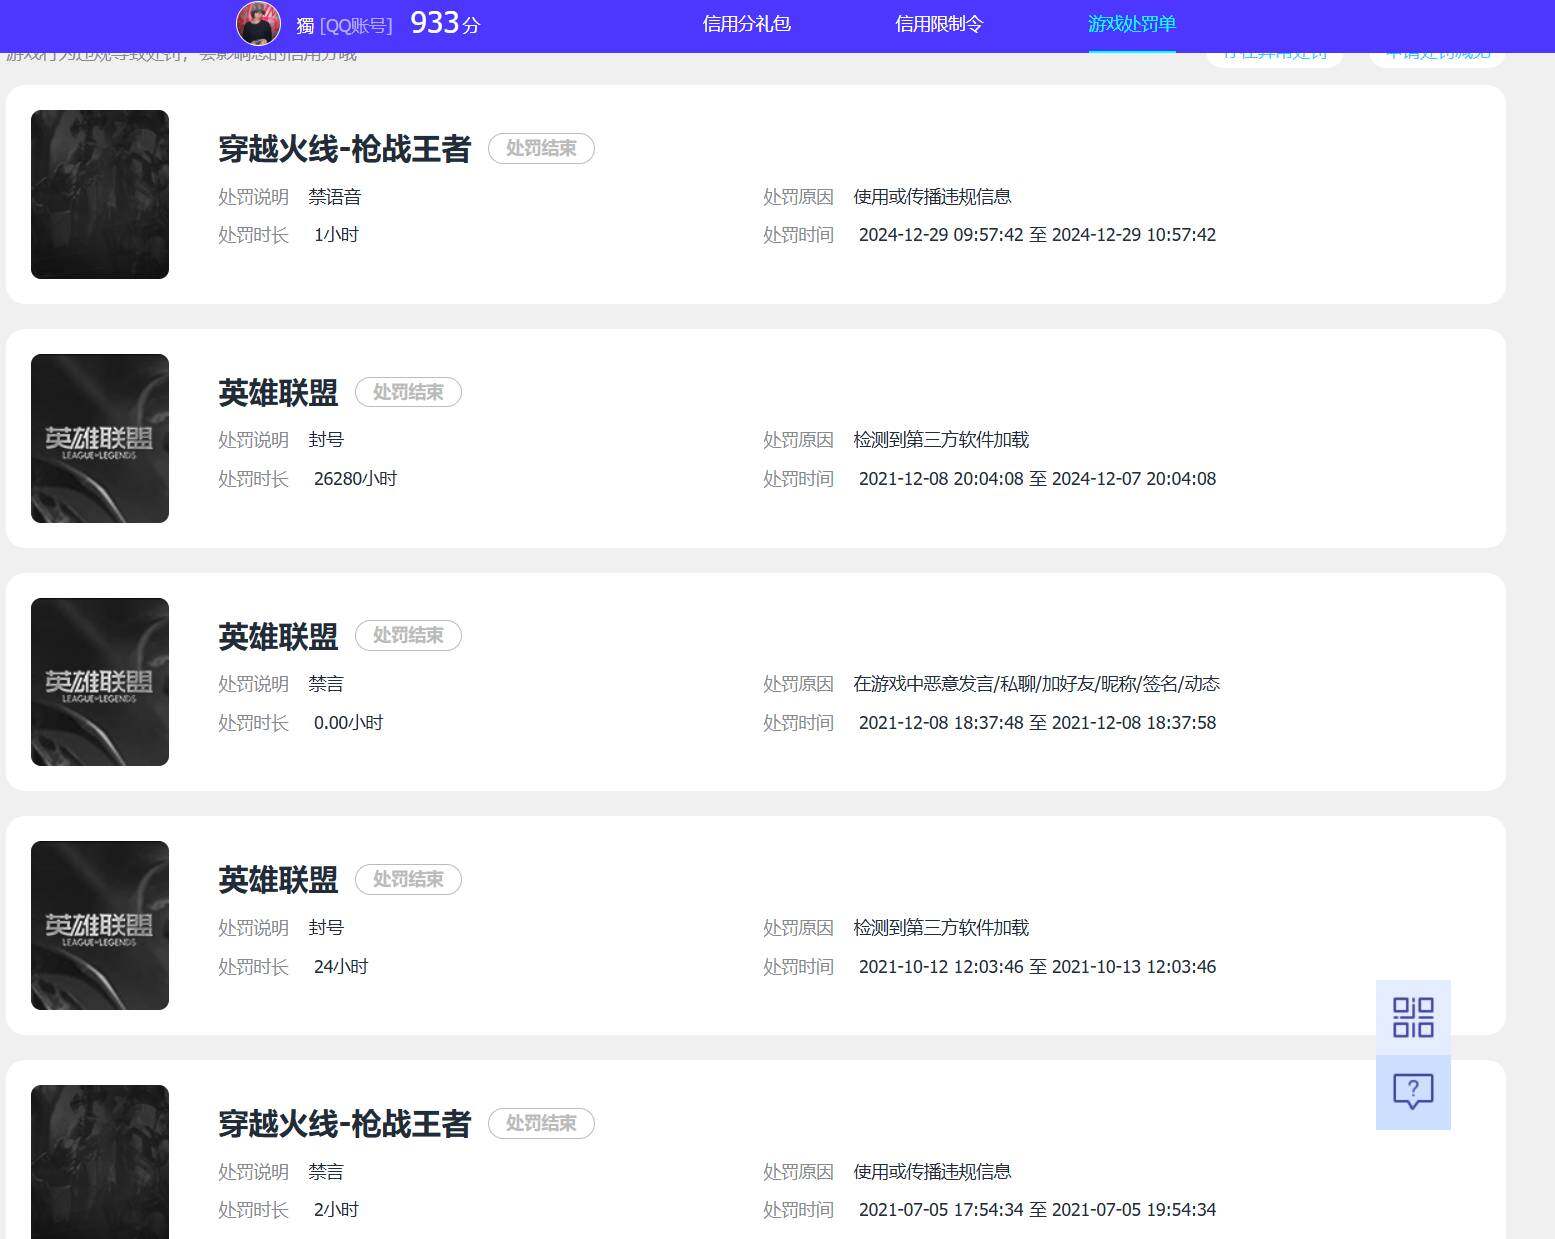Image resolution: width=1555 pixels, height=1239 pixels.
Task: Click the [QQ账号] account label
Action: pyautogui.click(x=356, y=26)
